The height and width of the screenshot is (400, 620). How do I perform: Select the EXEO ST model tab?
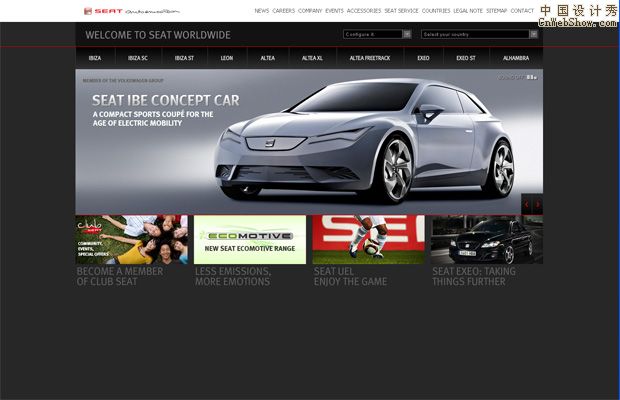point(466,58)
